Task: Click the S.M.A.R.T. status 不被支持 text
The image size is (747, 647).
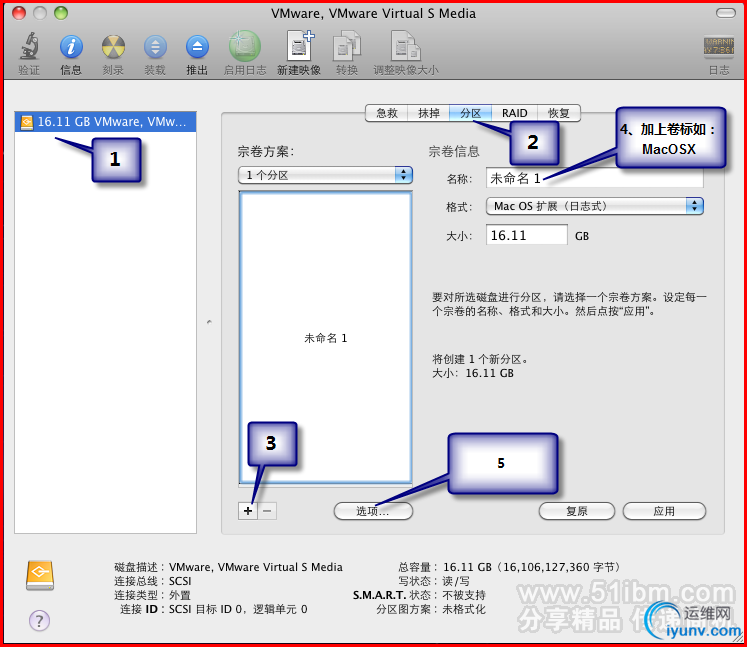Action: [x=464, y=595]
